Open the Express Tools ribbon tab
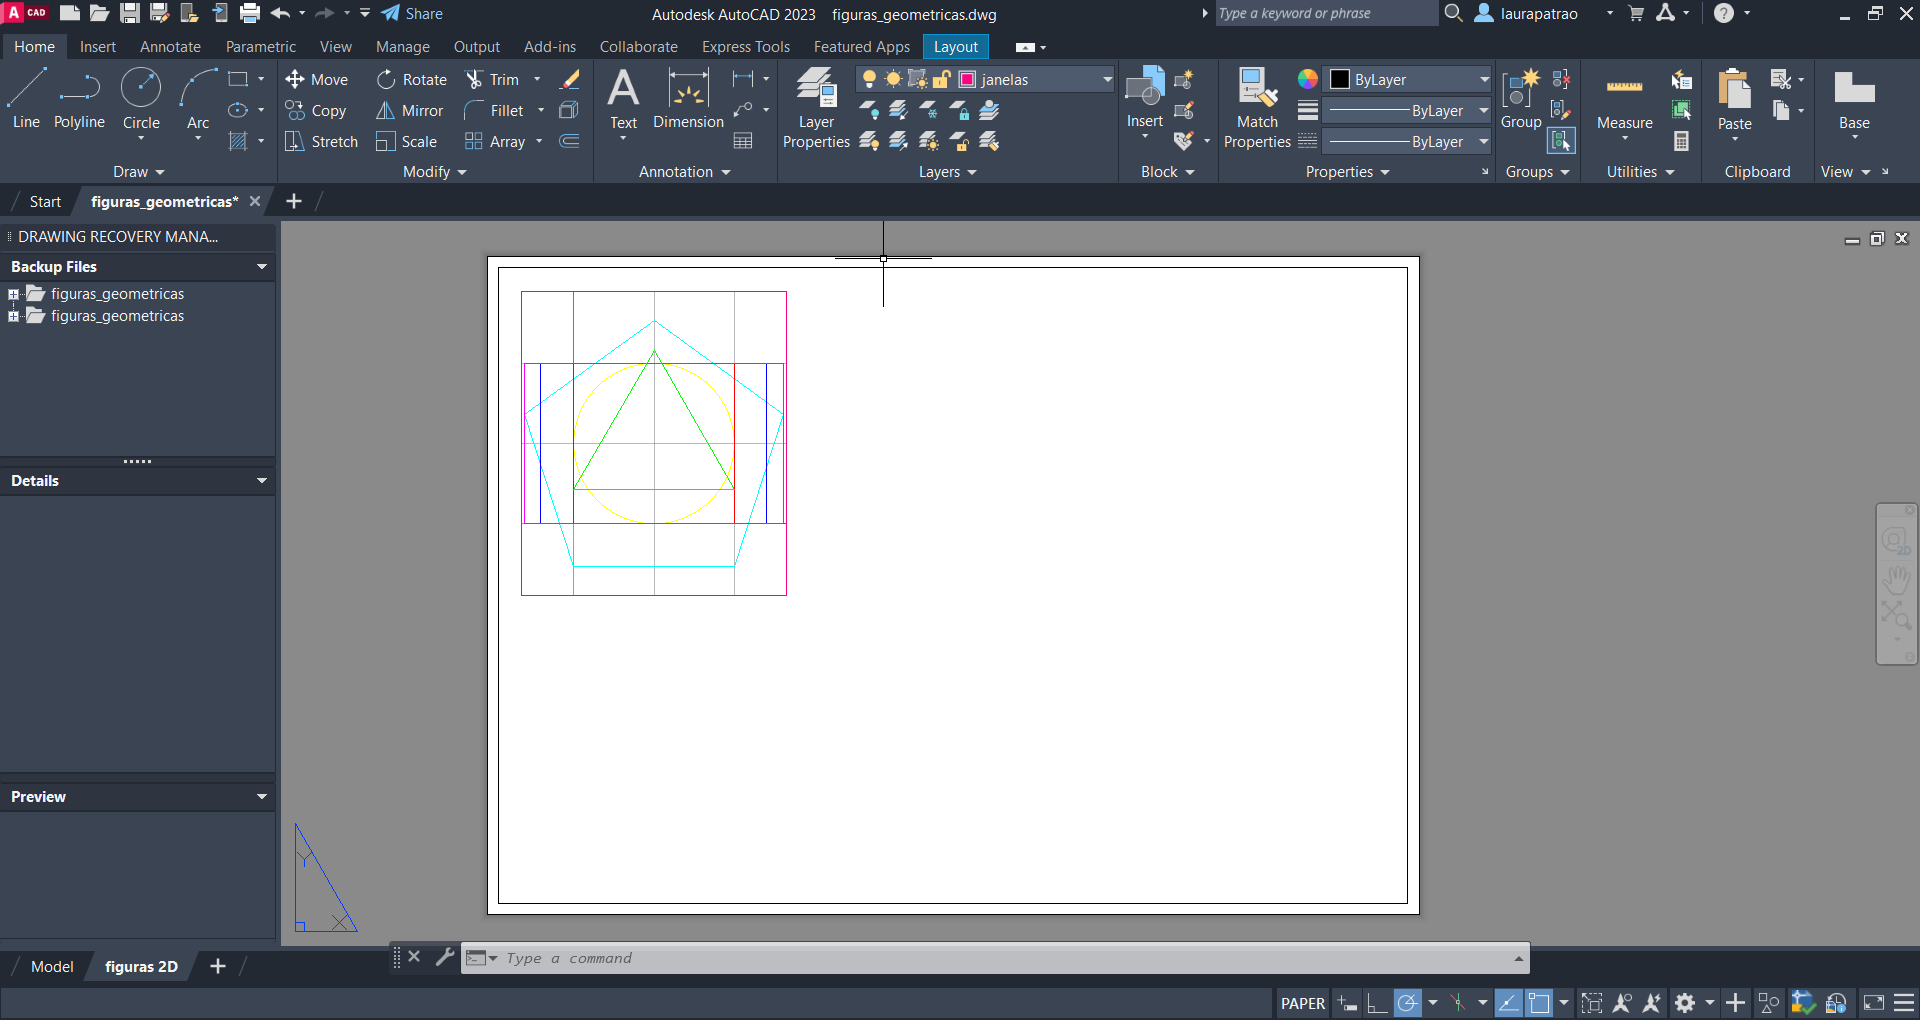 pyautogui.click(x=746, y=47)
